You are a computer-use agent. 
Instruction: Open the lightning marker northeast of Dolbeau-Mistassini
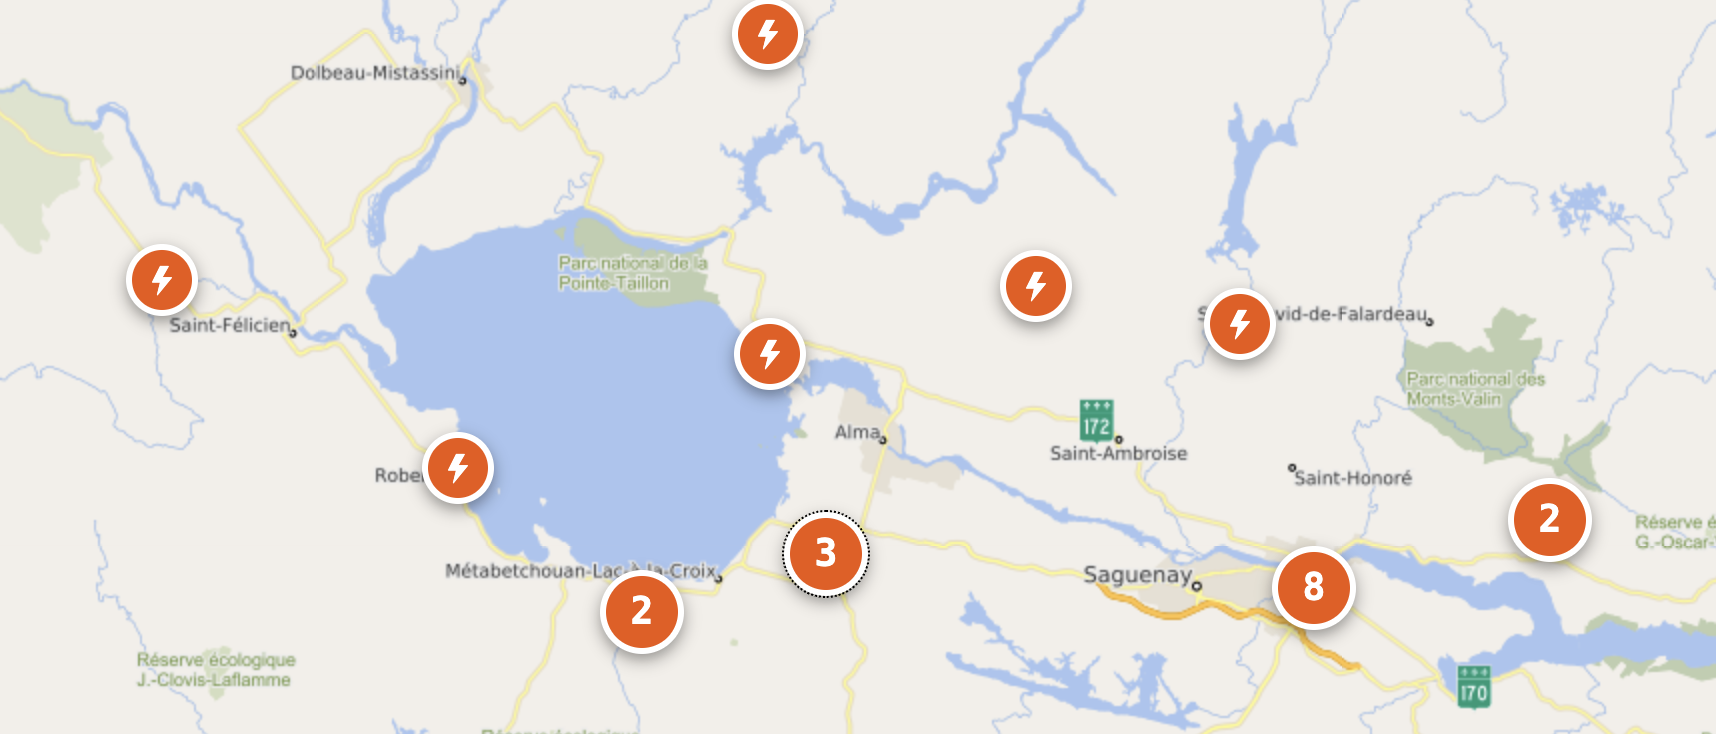coord(767,34)
